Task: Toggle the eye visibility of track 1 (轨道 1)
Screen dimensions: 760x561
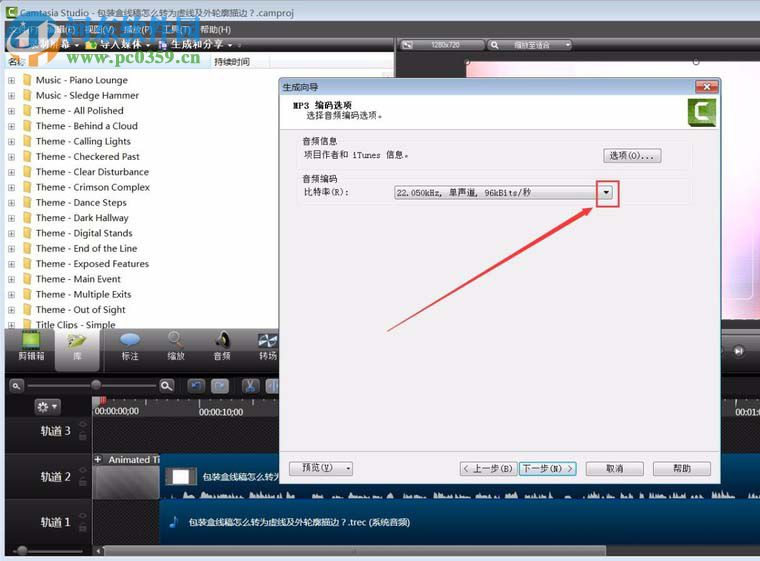Action: 83,515
